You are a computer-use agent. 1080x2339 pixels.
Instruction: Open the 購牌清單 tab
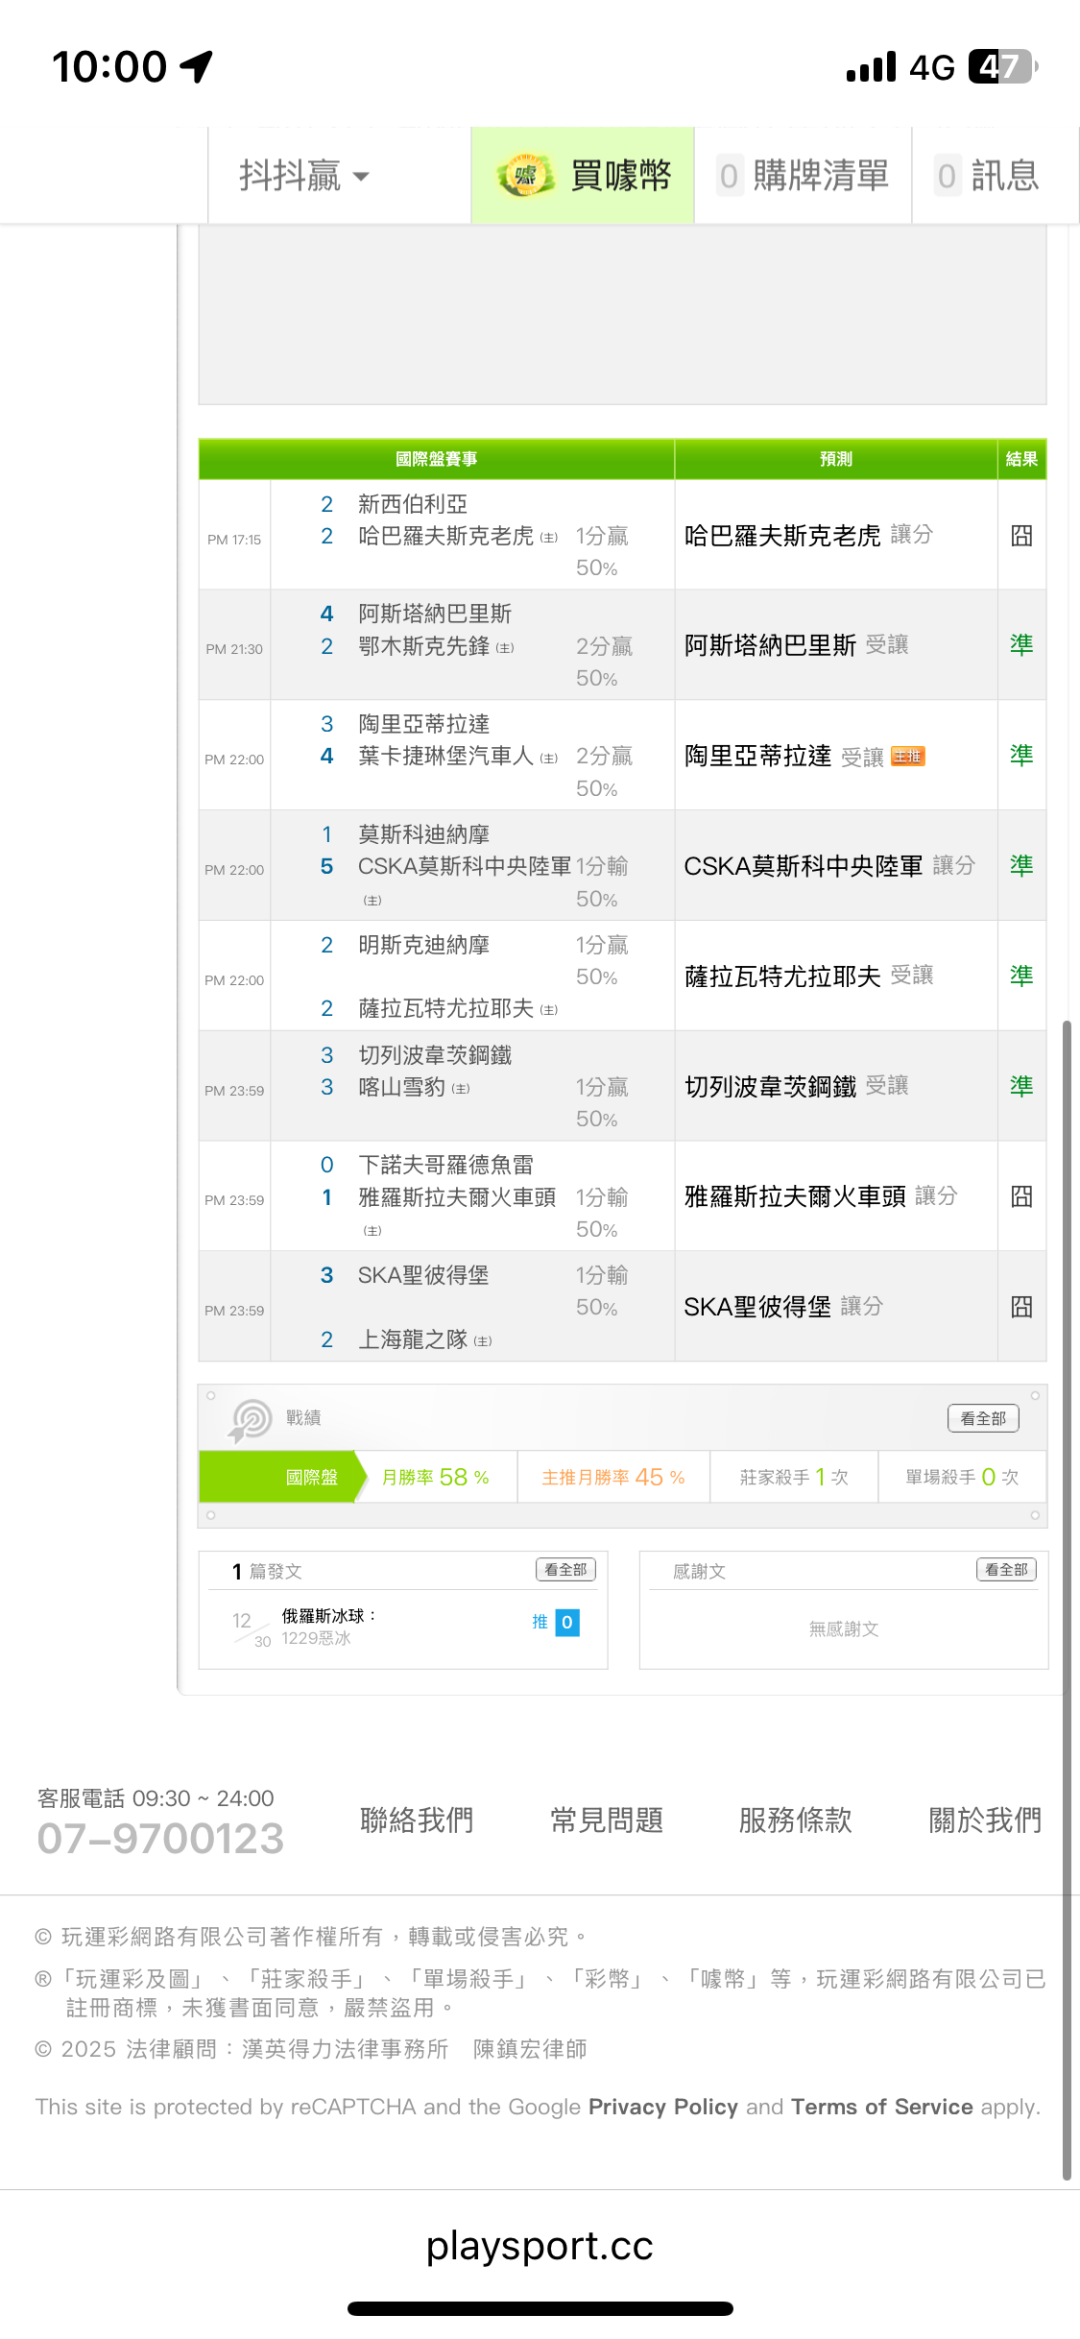[803, 176]
